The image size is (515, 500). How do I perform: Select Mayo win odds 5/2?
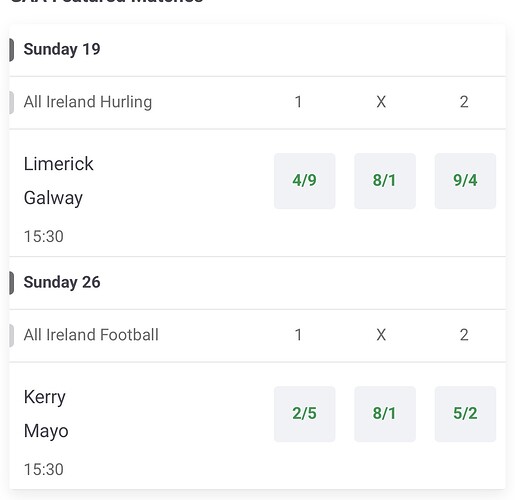pyautogui.click(x=465, y=414)
